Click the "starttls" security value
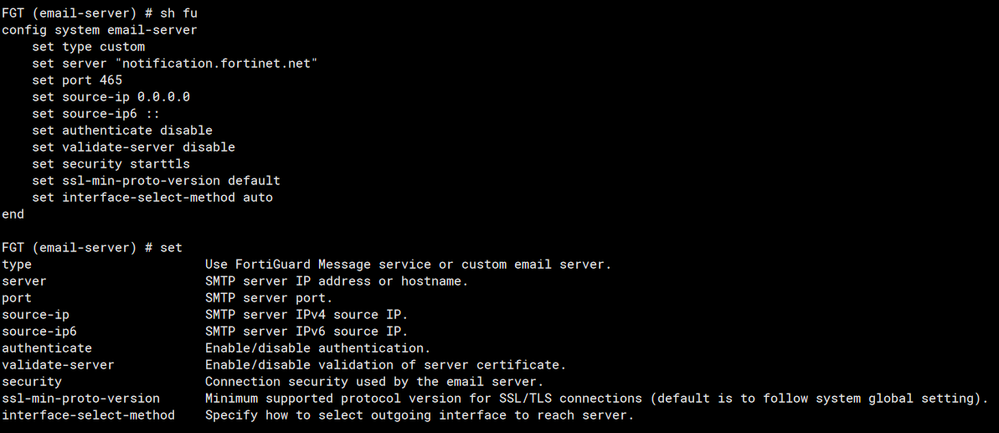999x433 pixels. coord(160,164)
